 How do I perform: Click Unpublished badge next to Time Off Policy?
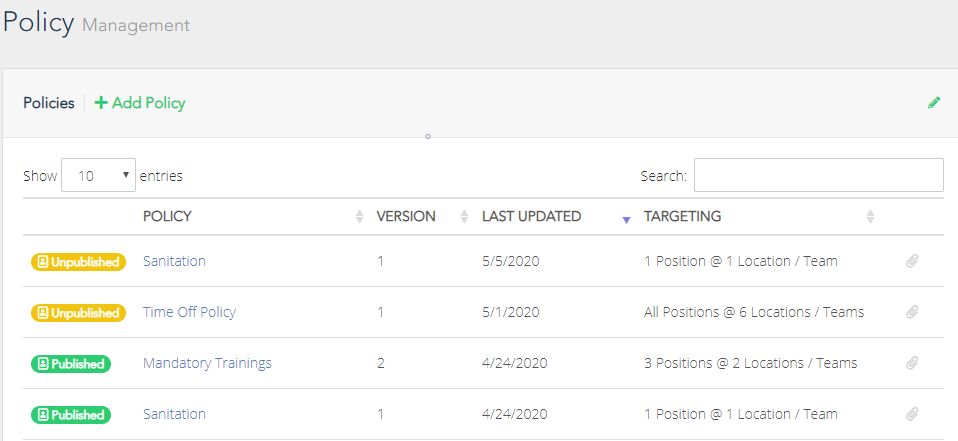point(78,313)
